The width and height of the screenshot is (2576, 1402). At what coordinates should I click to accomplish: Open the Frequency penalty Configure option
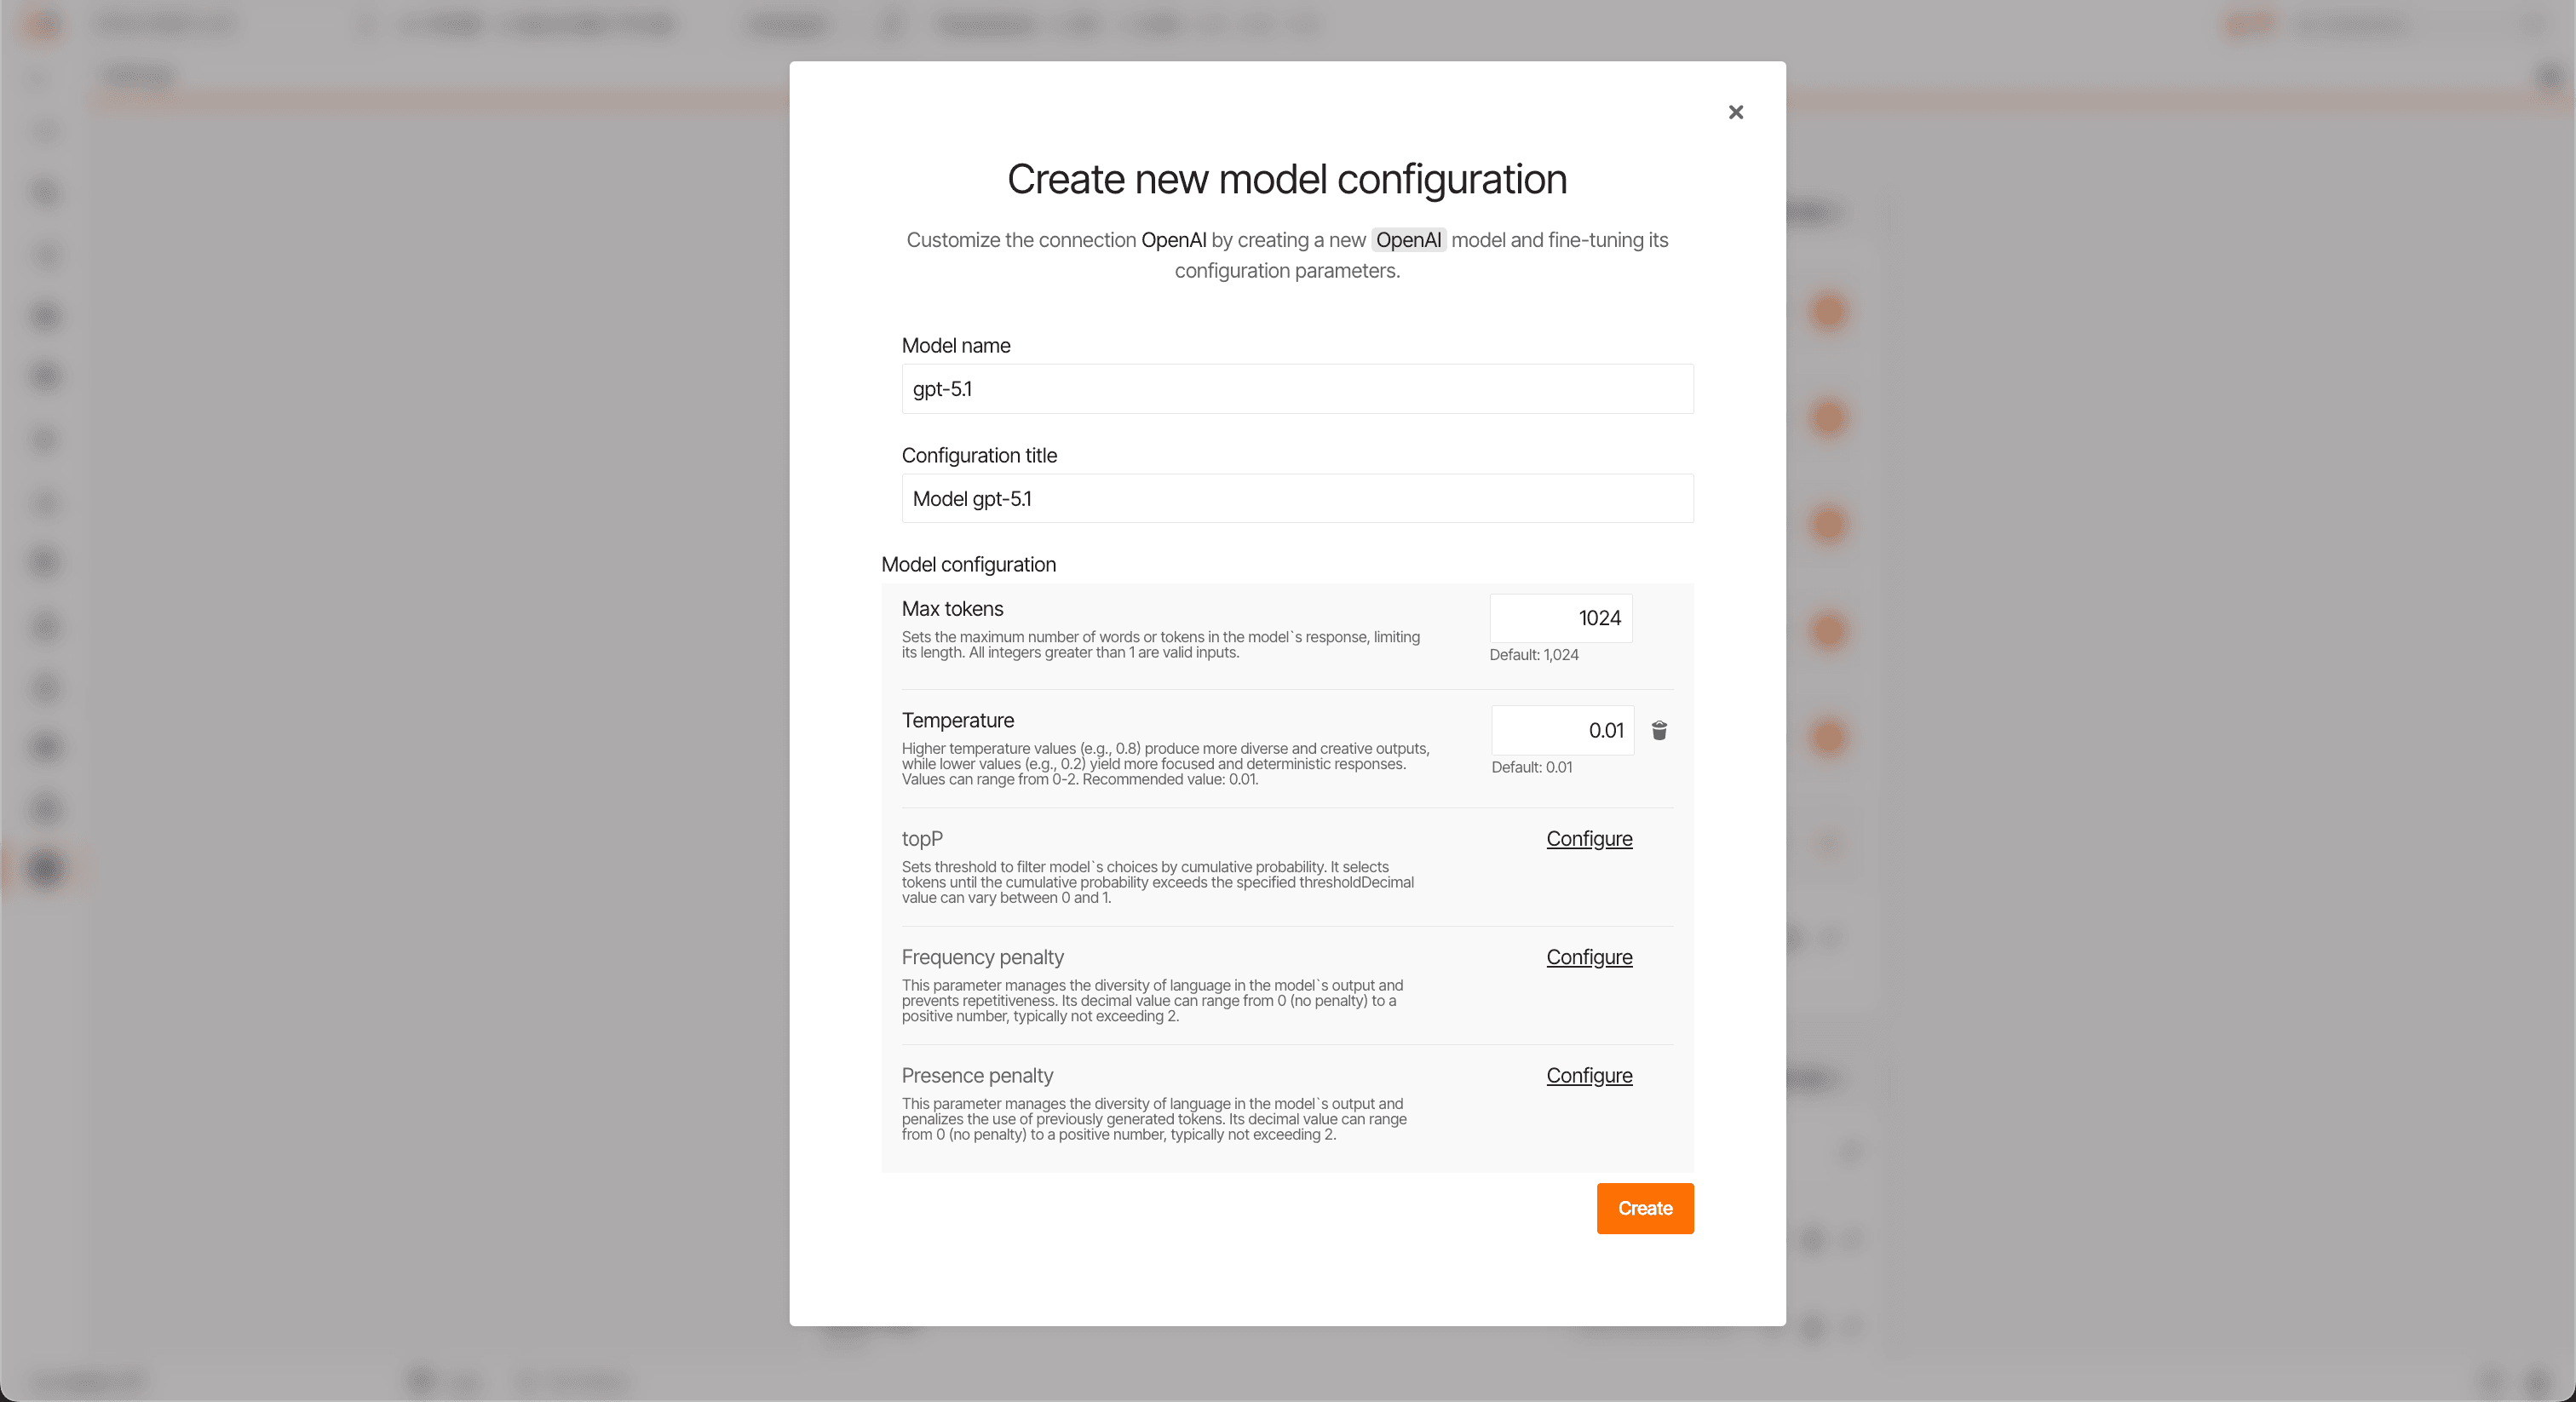[x=1588, y=957]
